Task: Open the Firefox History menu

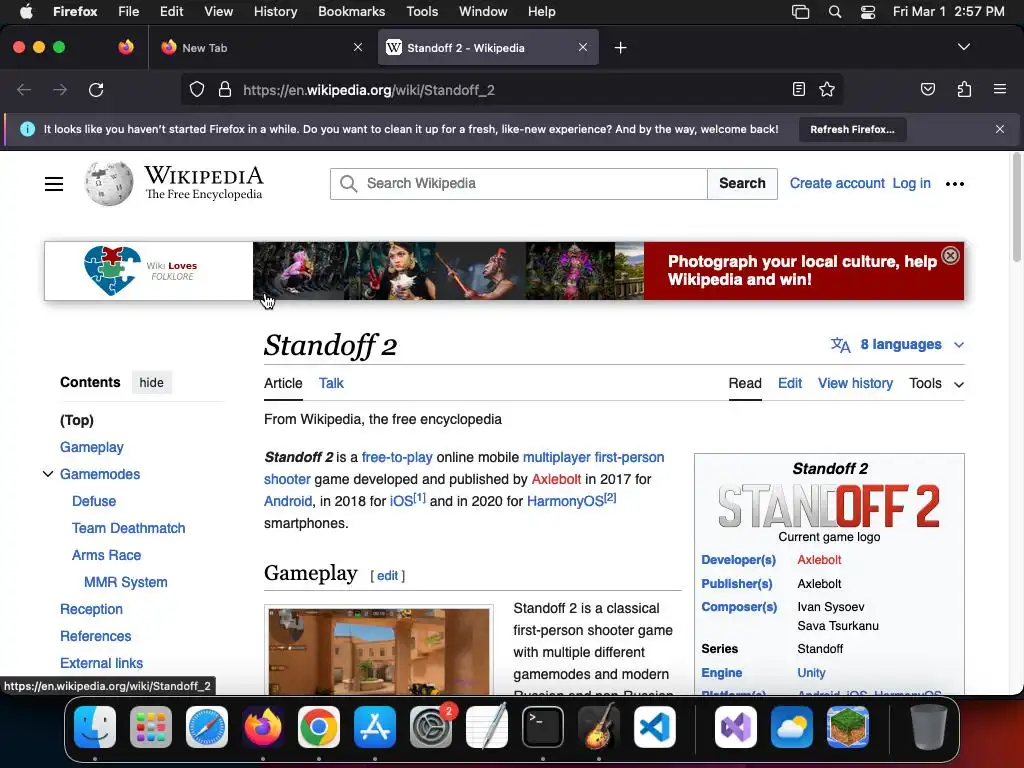Action: pyautogui.click(x=275, y=12)
